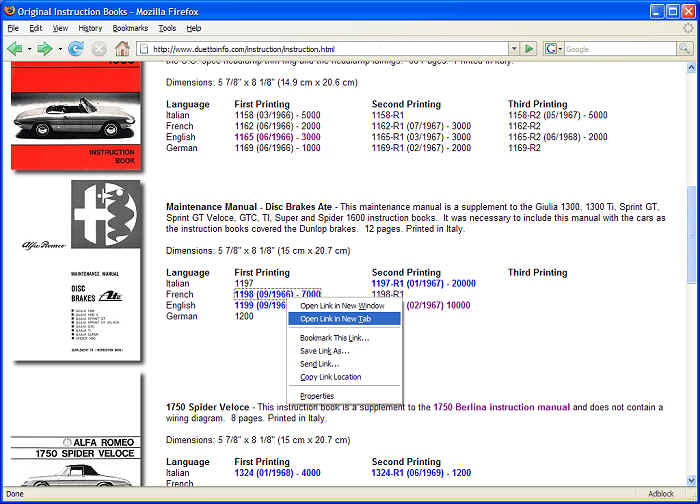Click the scrollbar up arrow
This screenshot has width=700, height=504.
click(691, 68)
